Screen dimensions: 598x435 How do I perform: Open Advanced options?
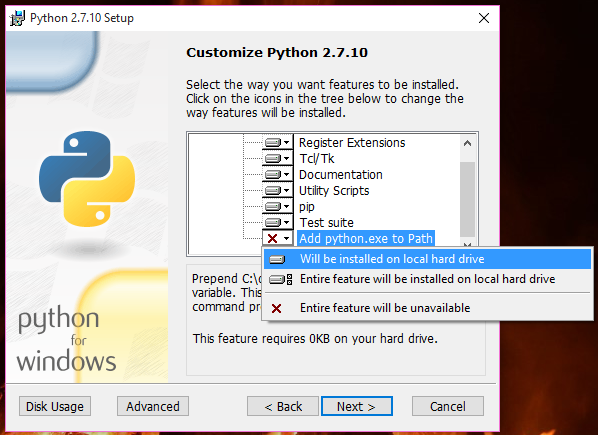pyautogui.click(x=153, y=406)
